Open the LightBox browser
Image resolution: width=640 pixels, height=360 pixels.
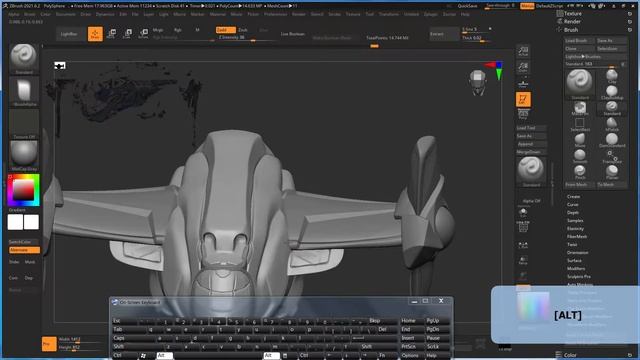click(x=69, y=34)
